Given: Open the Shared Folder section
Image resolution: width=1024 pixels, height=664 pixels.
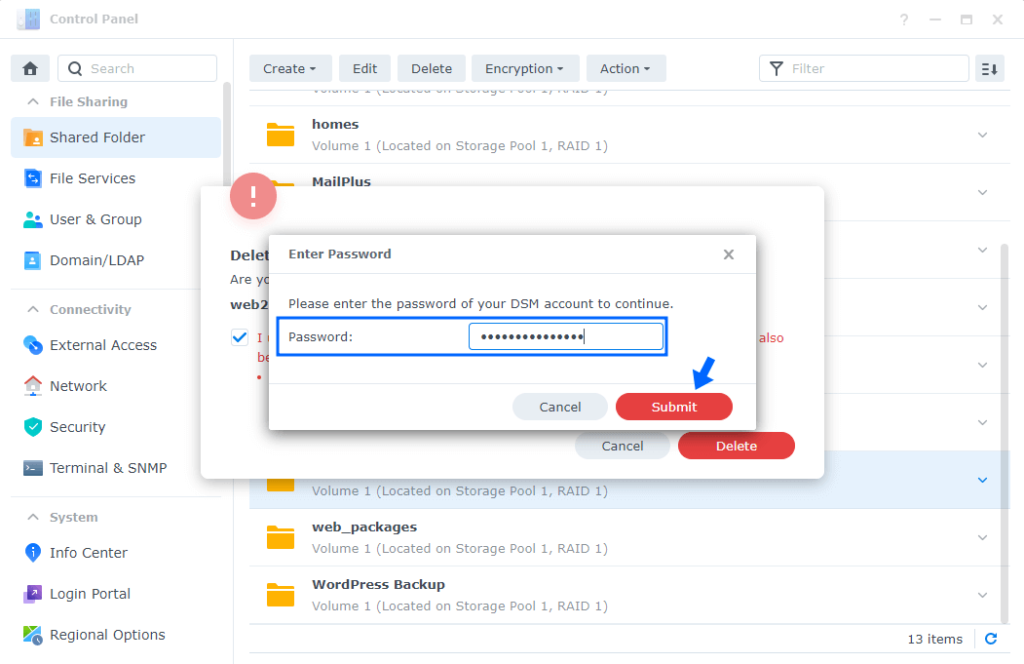Looking at the screenshot, I should (96, 136).
